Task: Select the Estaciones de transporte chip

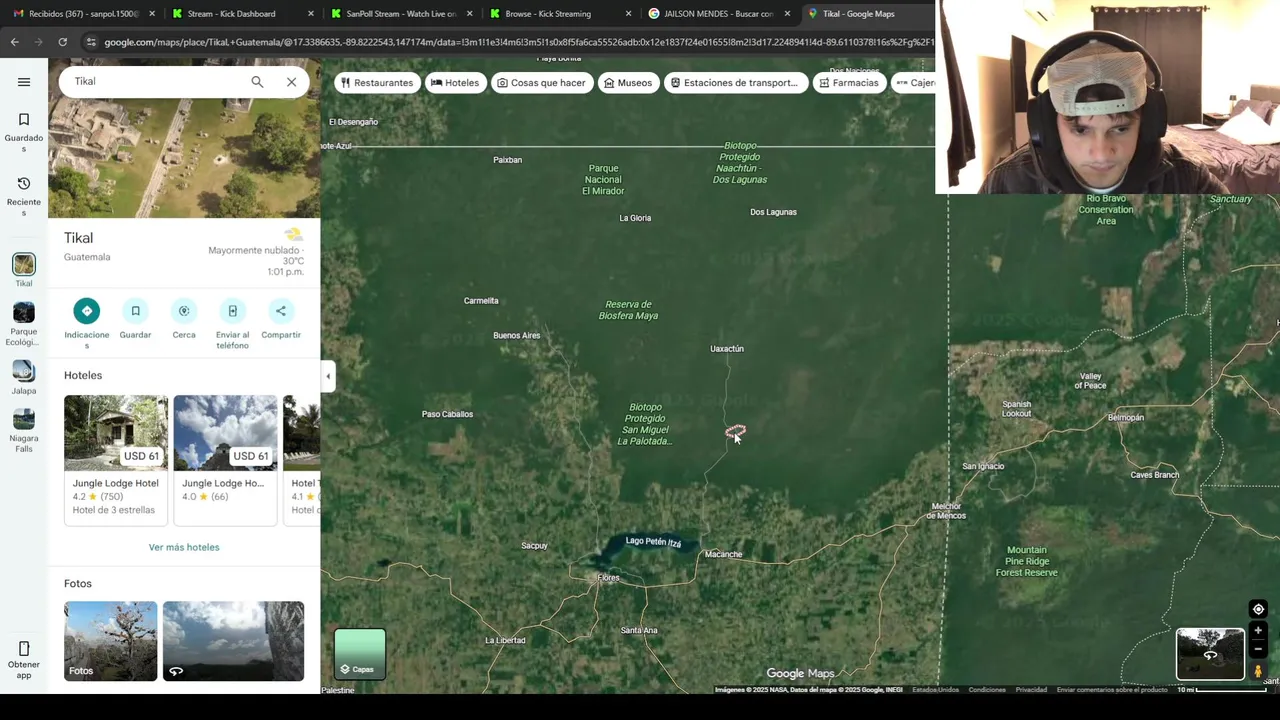Action: click(x=735, y=83)
